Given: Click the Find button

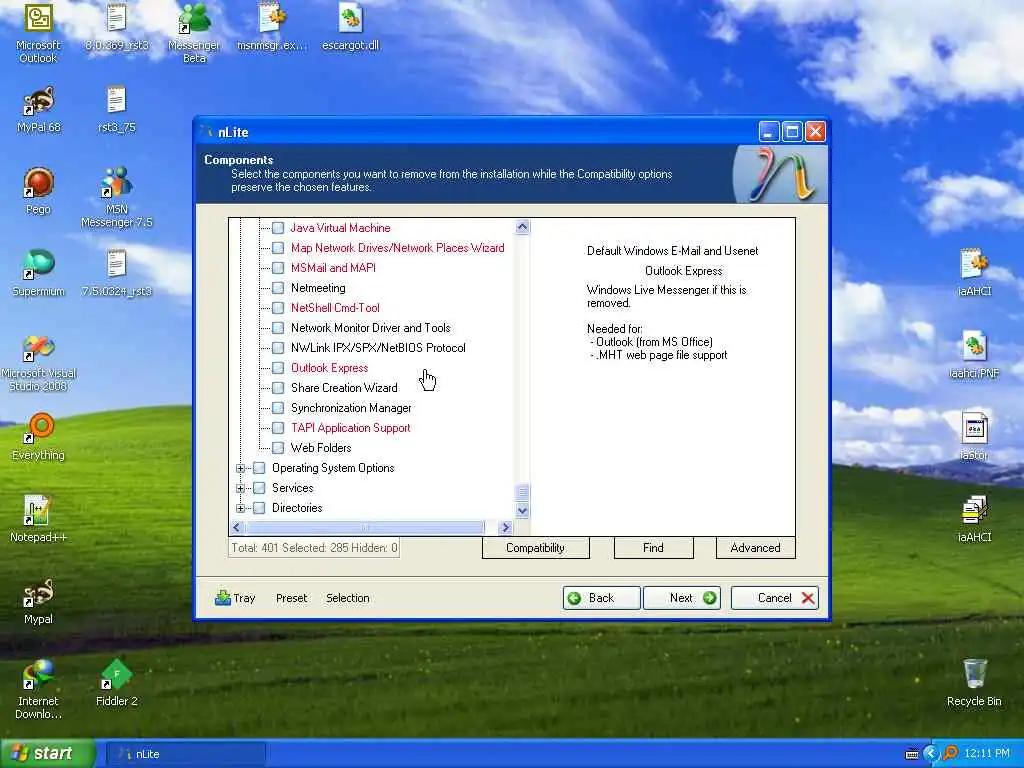Looking at the screenshot, I should pos(653,548).
